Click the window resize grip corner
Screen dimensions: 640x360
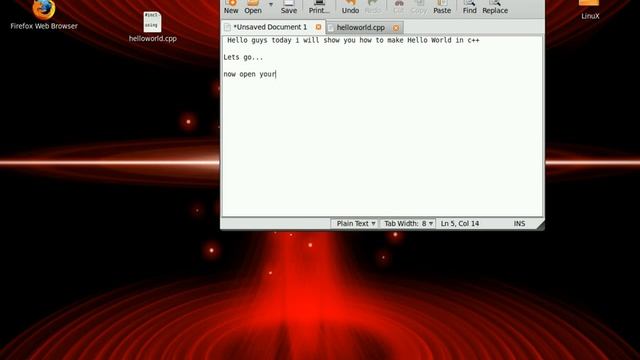coord(540,225)
